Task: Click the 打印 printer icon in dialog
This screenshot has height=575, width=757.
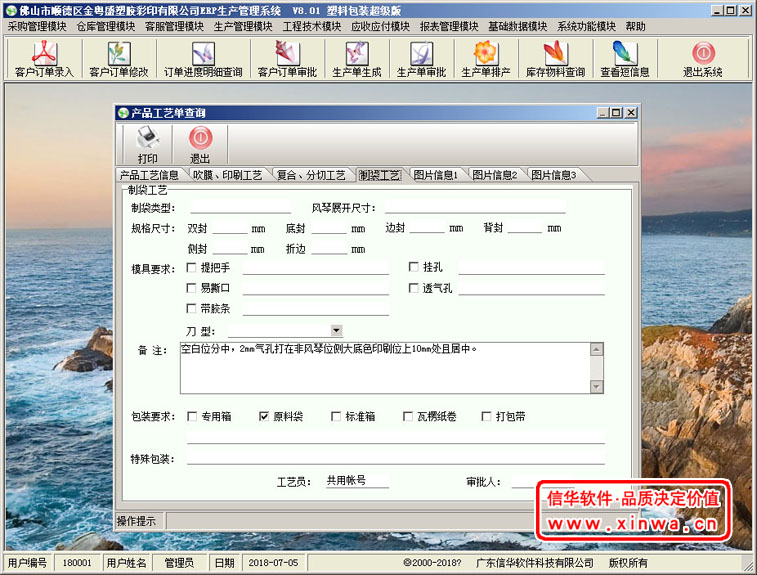Action: click(147, 144)
